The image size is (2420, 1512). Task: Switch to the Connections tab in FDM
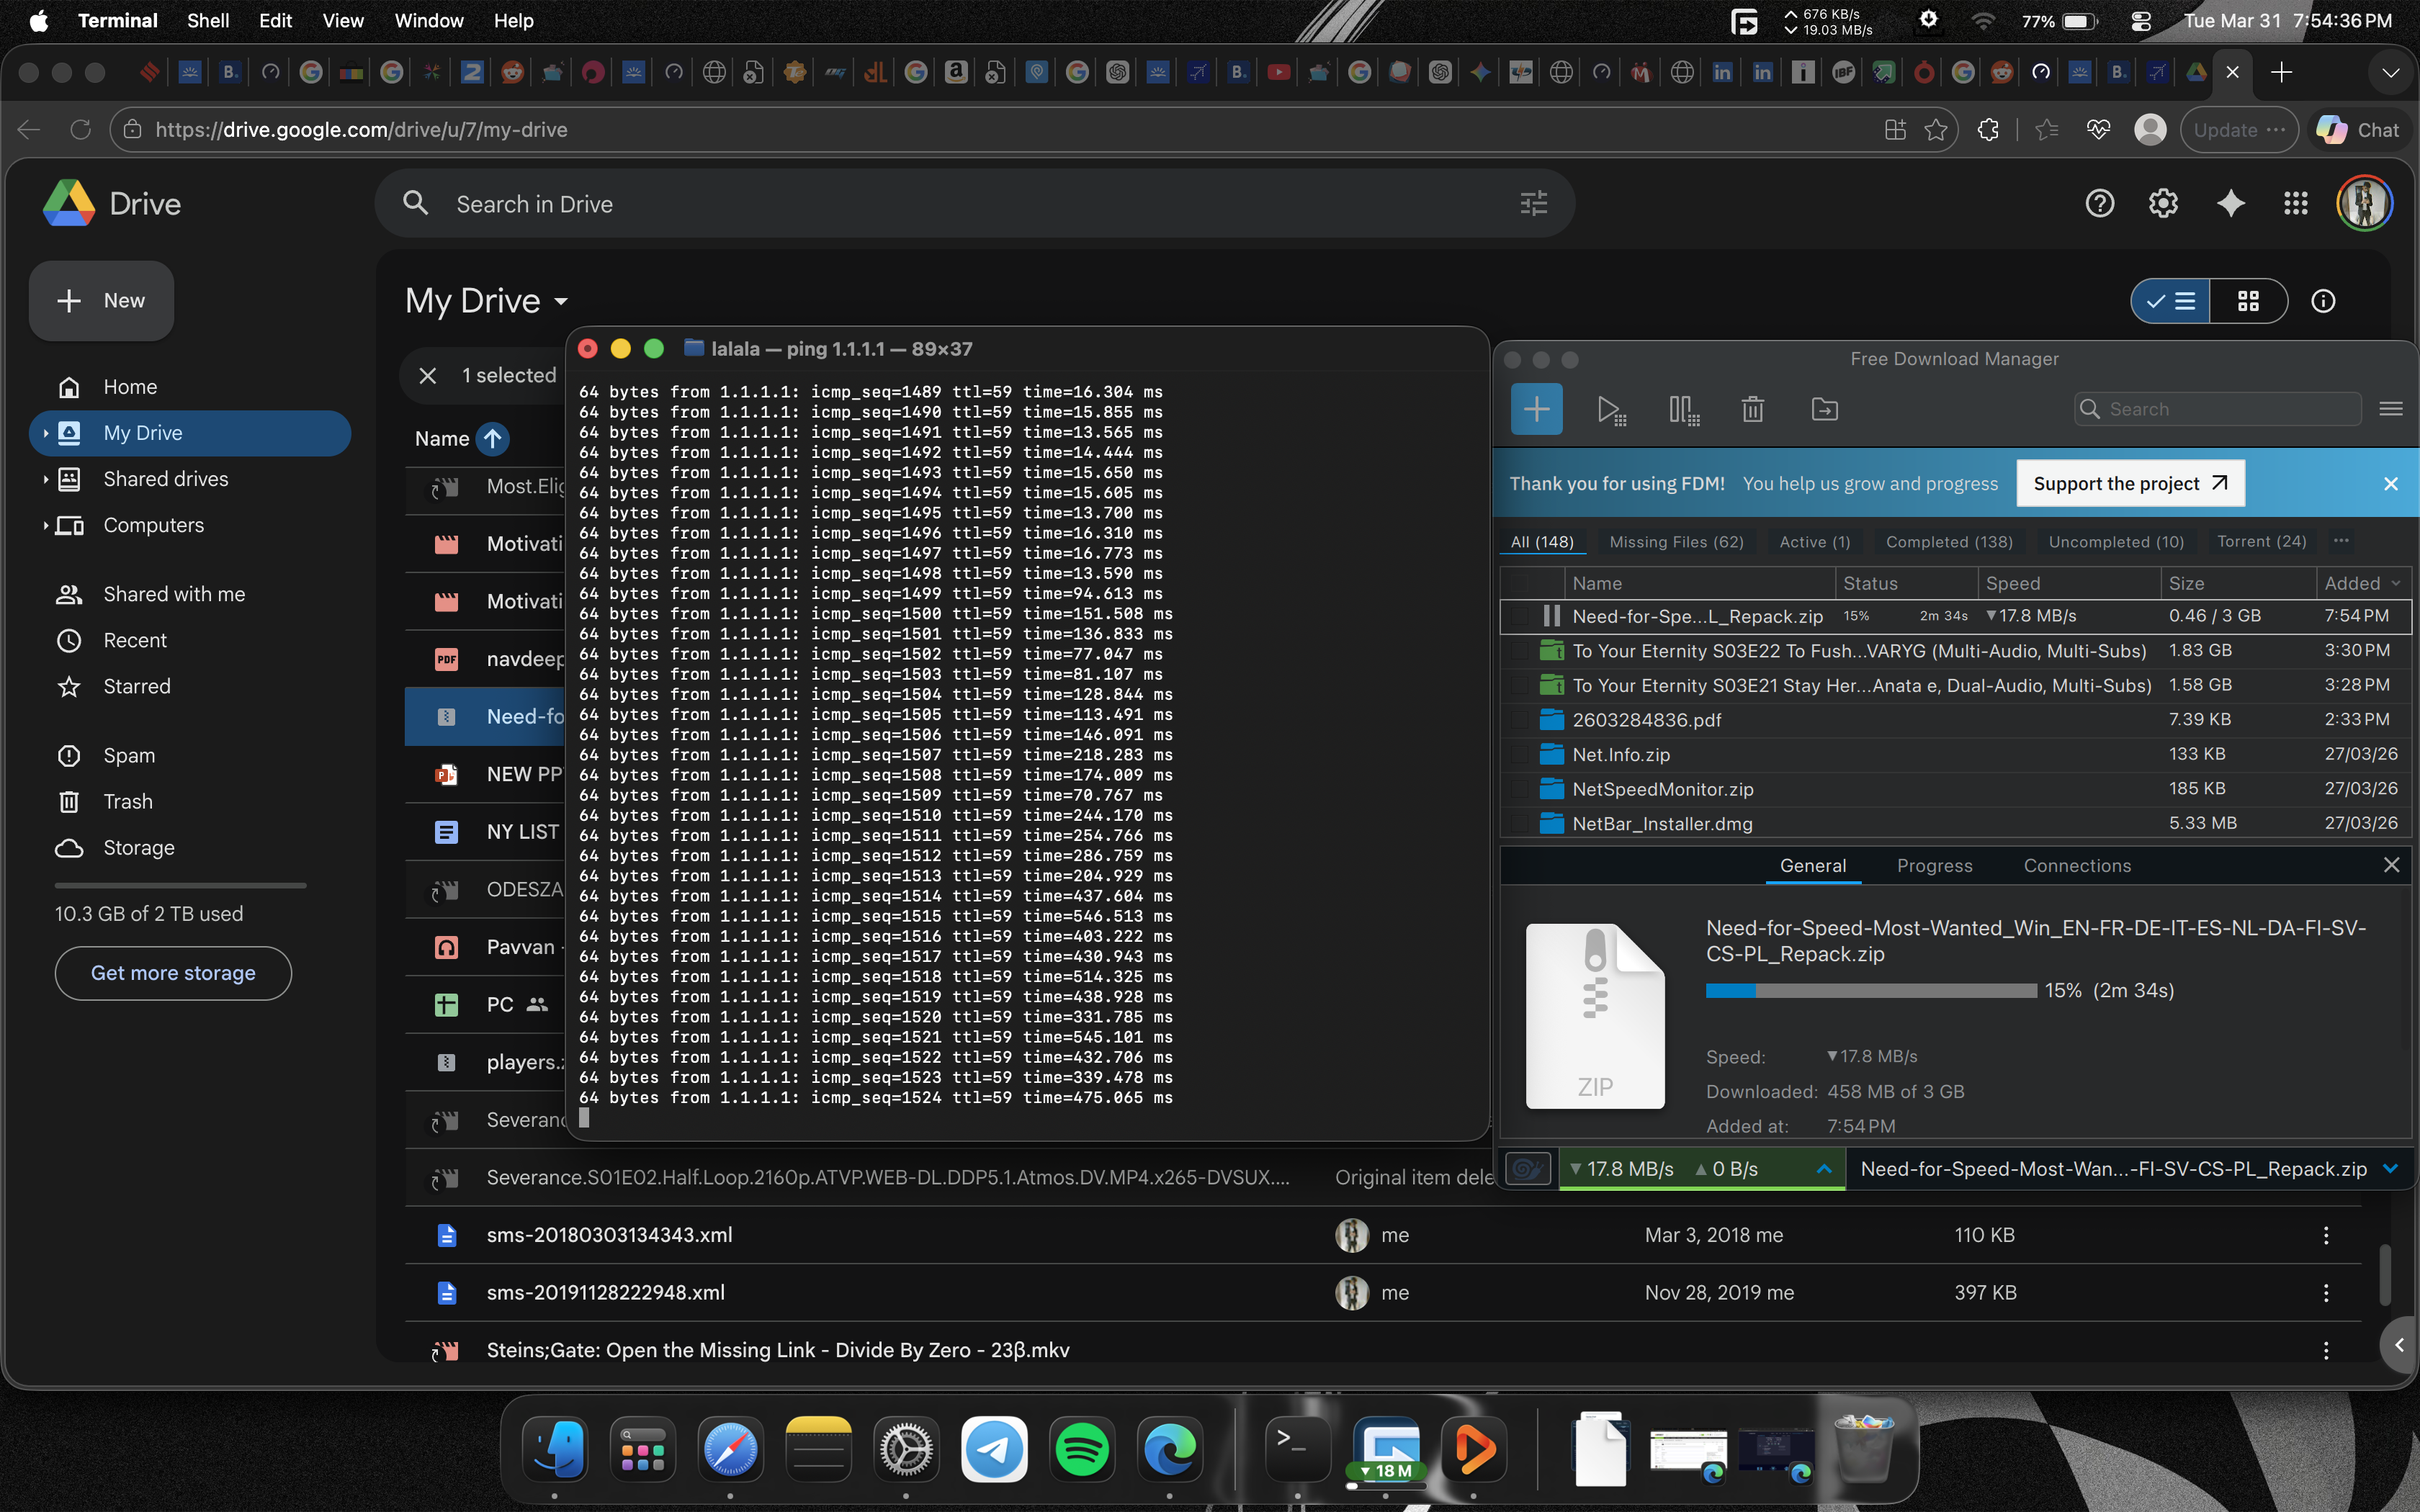pos(2076,866)
